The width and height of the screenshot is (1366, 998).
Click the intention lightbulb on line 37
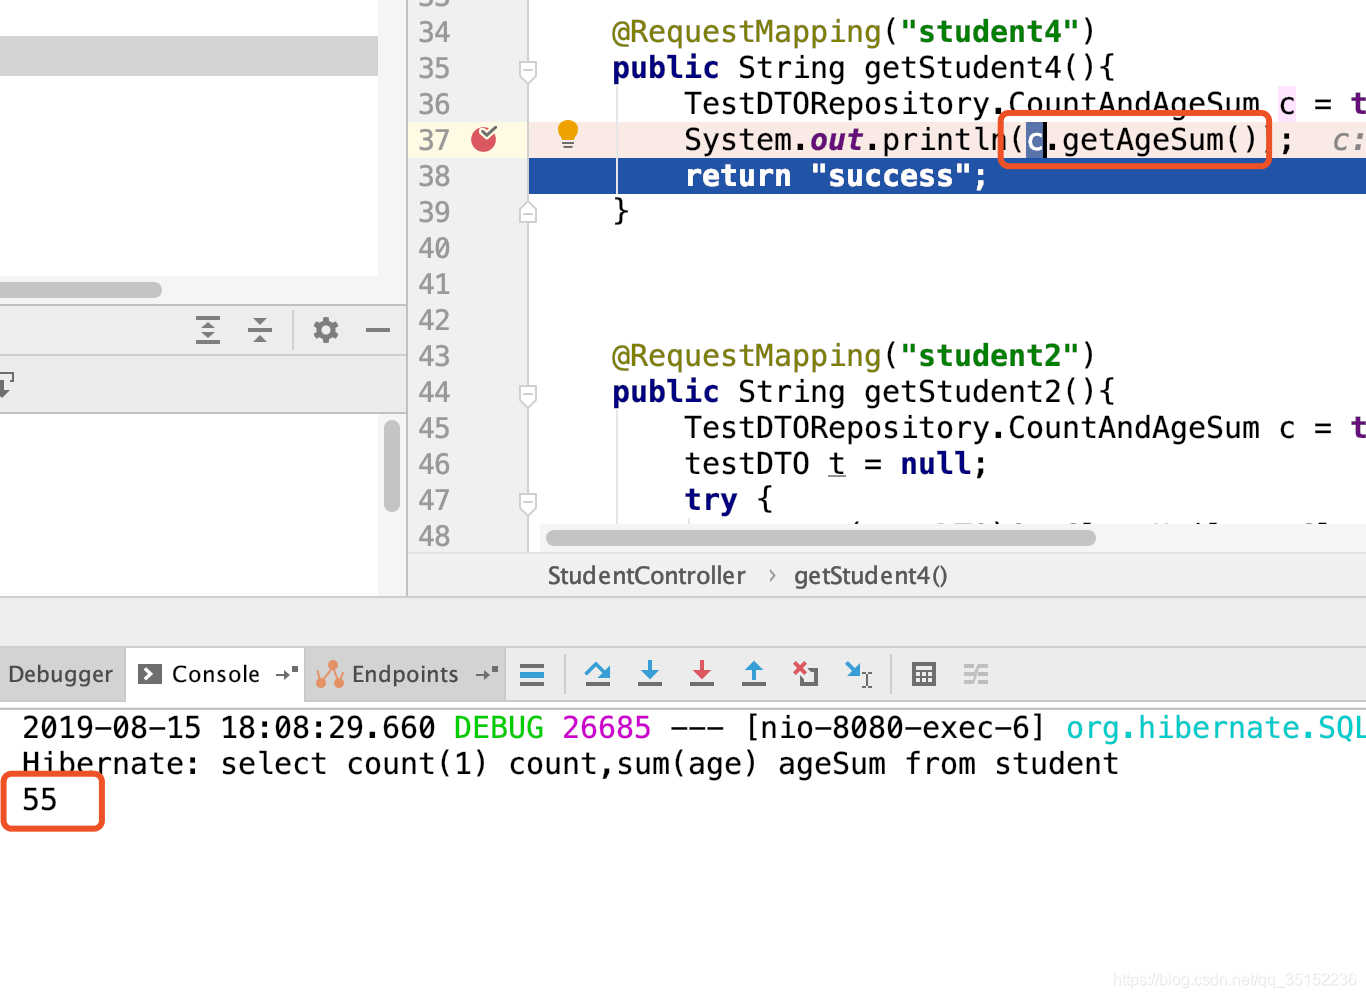point(569,133)
